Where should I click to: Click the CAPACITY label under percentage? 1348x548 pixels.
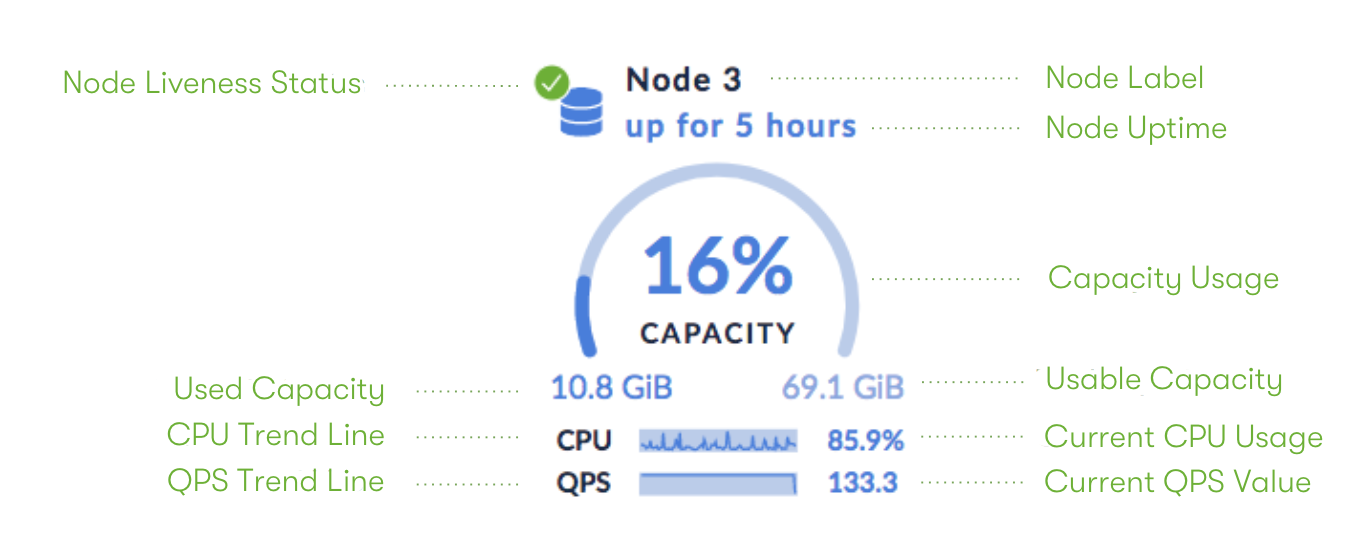tap(717, 333)
